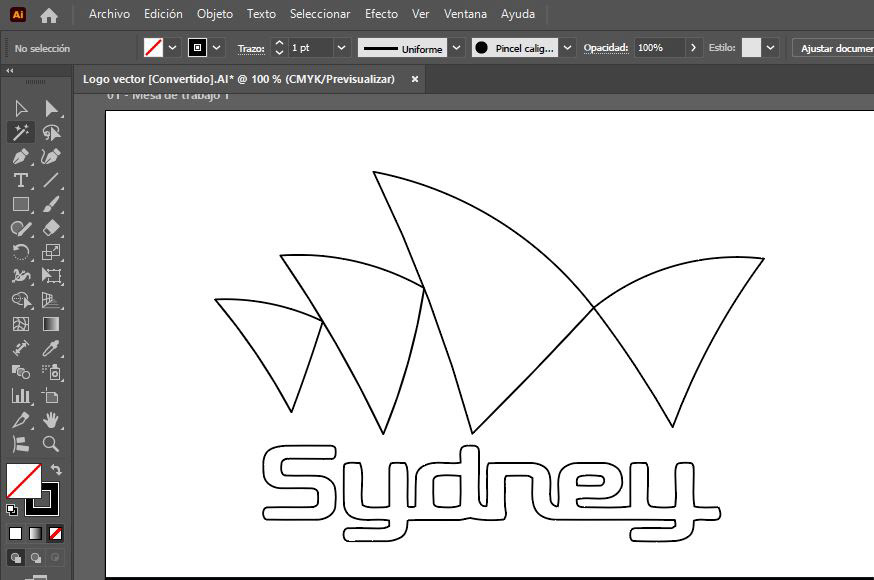Select the Shape Builder tool
874x580 pixels.
coord(21,300)
